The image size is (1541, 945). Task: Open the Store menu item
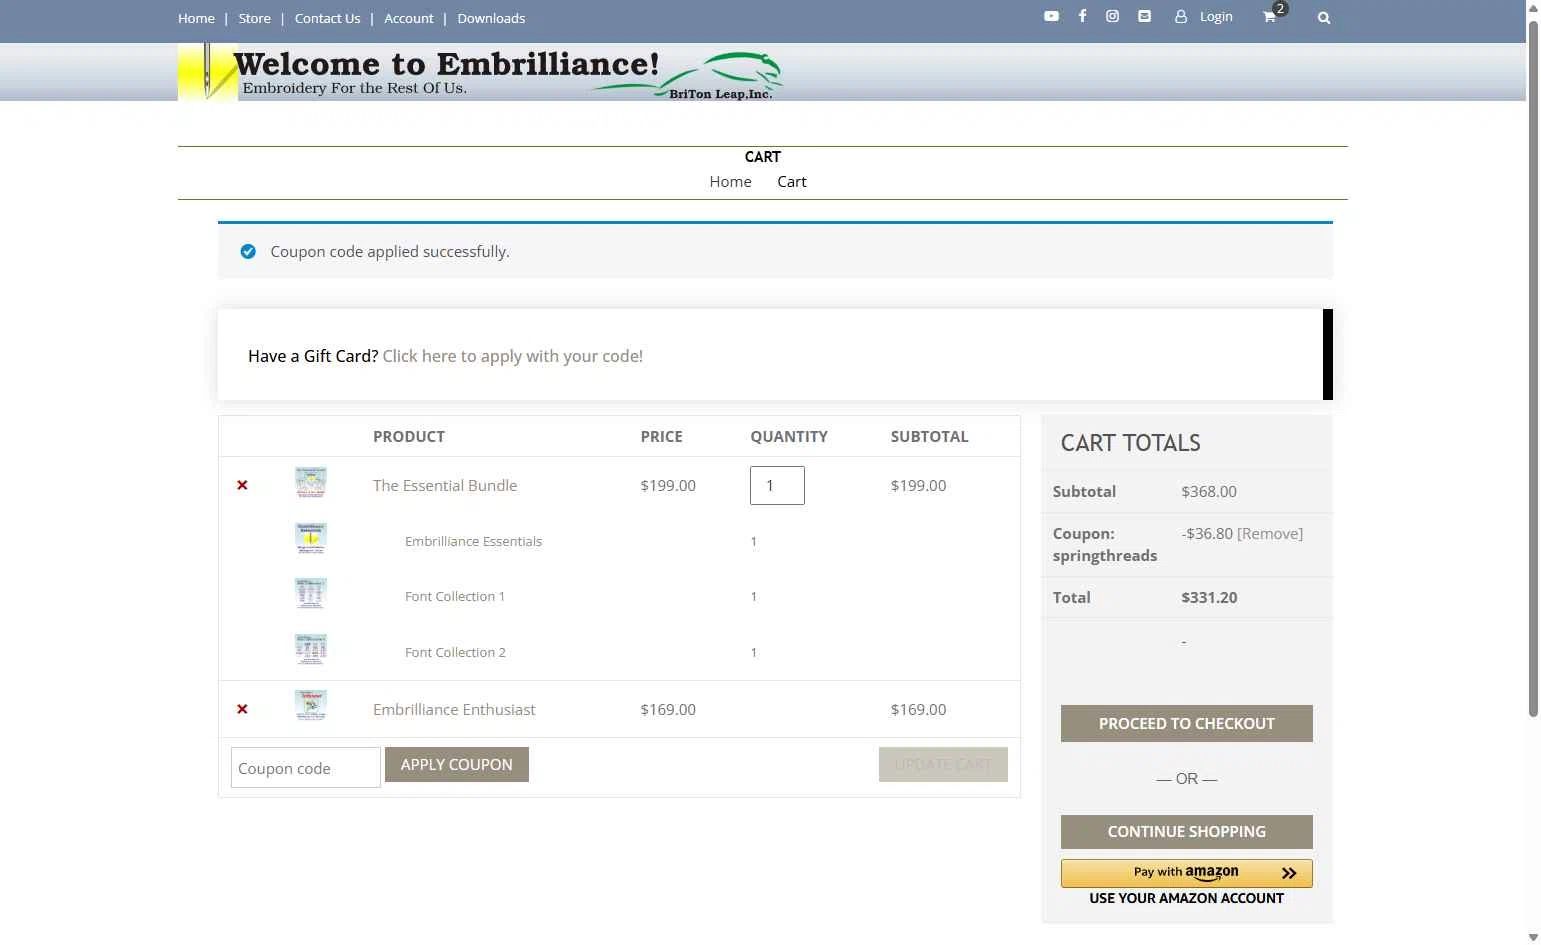pyautogui.click(x=254, y=18)
